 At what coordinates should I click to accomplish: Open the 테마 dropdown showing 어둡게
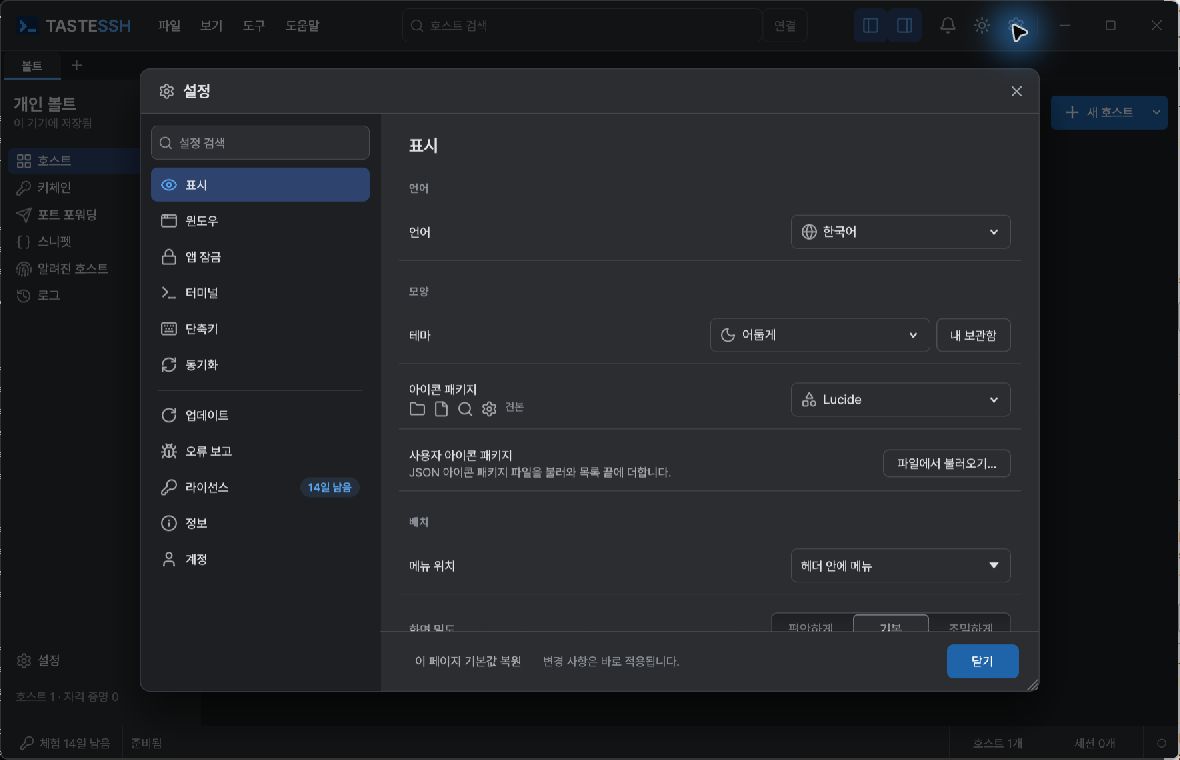tap(819, 335)
